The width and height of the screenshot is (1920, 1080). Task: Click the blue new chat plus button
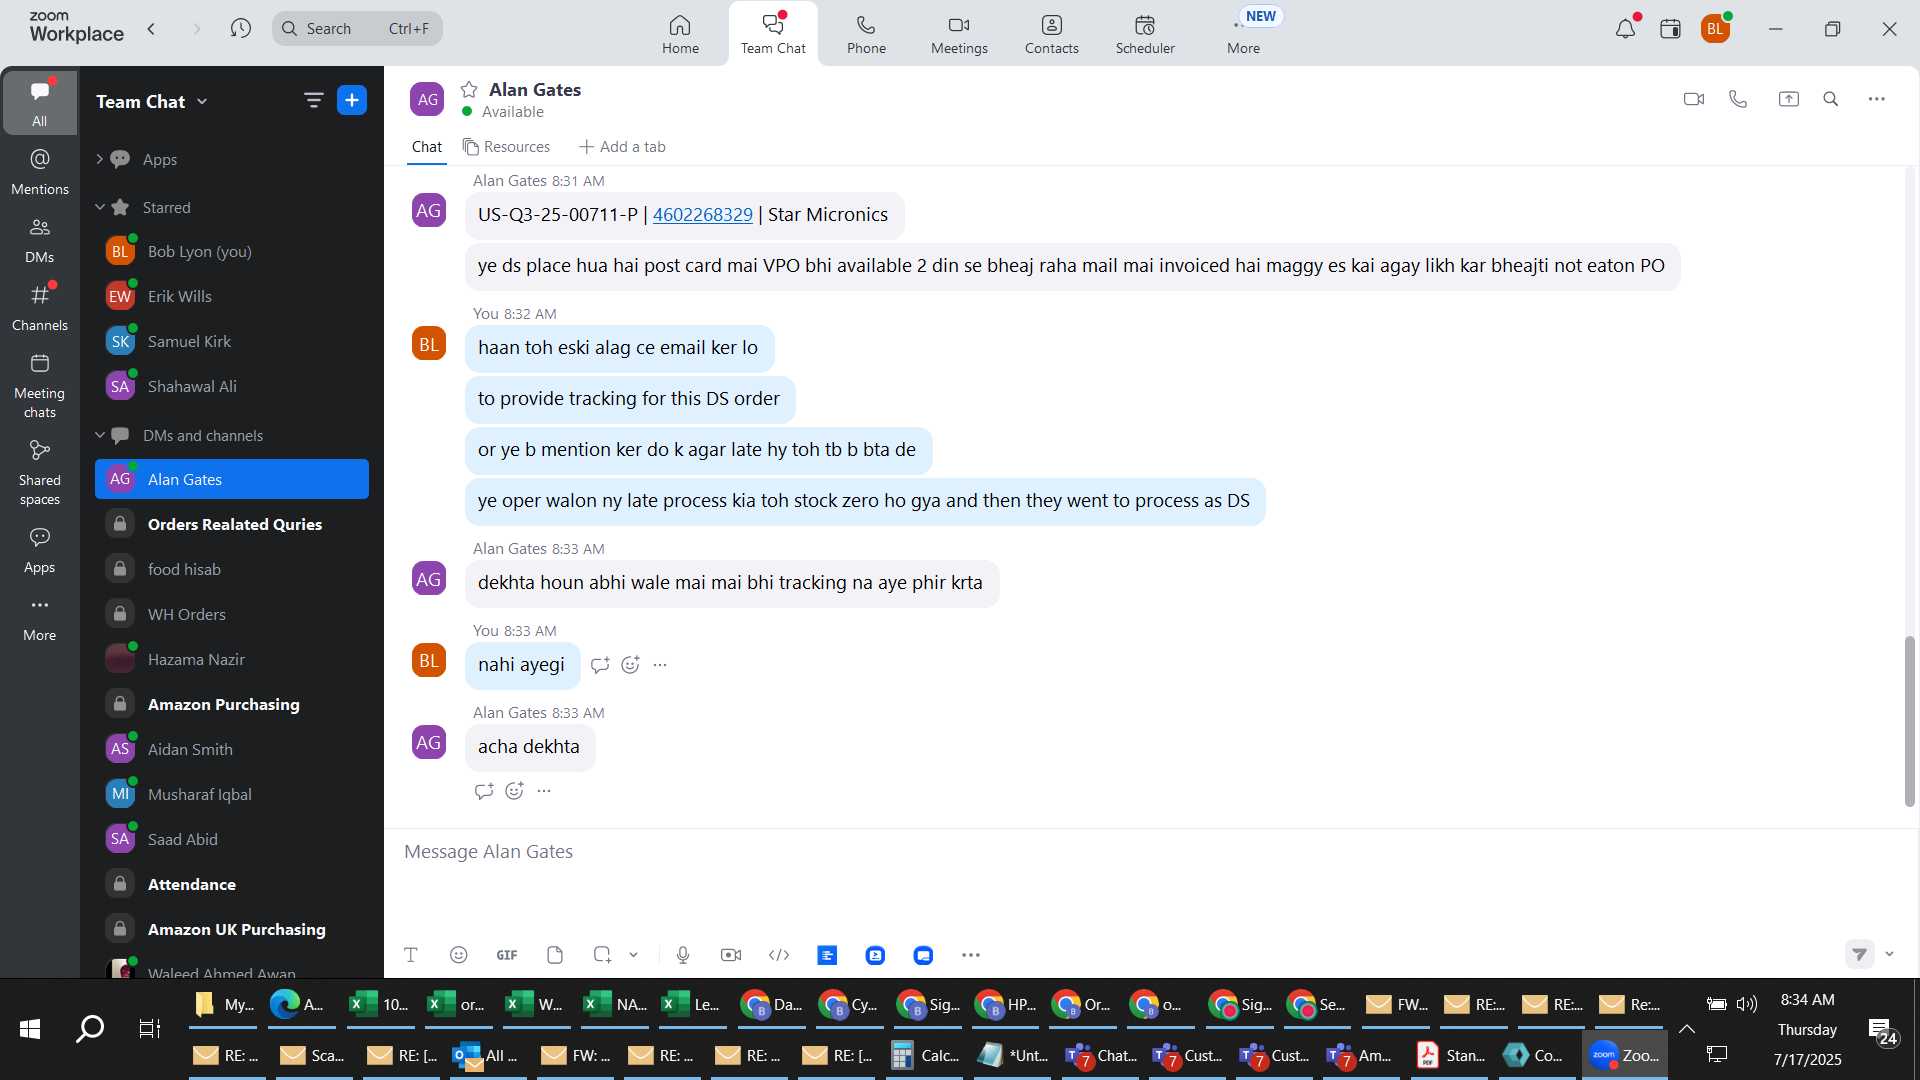click(352, 100)
